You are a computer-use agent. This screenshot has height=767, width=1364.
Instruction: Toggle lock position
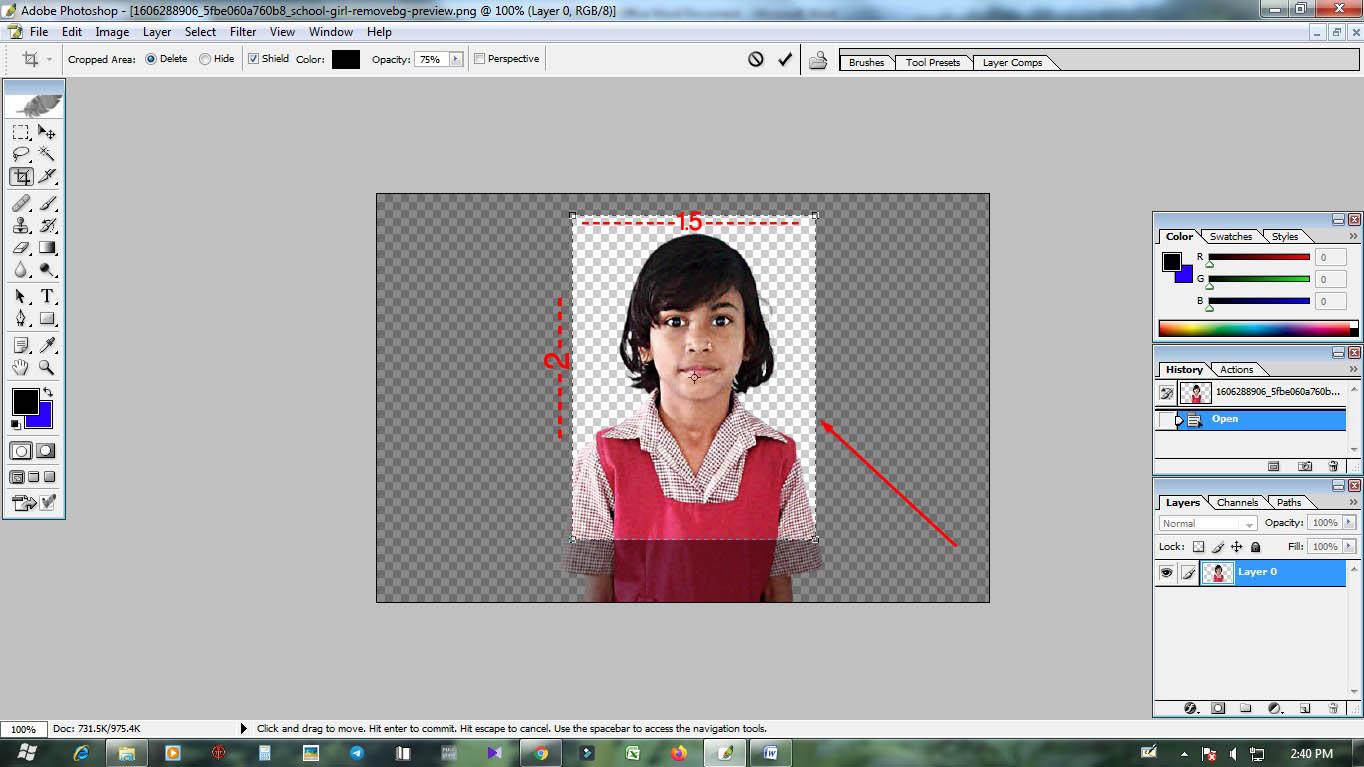tap(1236, 547)
